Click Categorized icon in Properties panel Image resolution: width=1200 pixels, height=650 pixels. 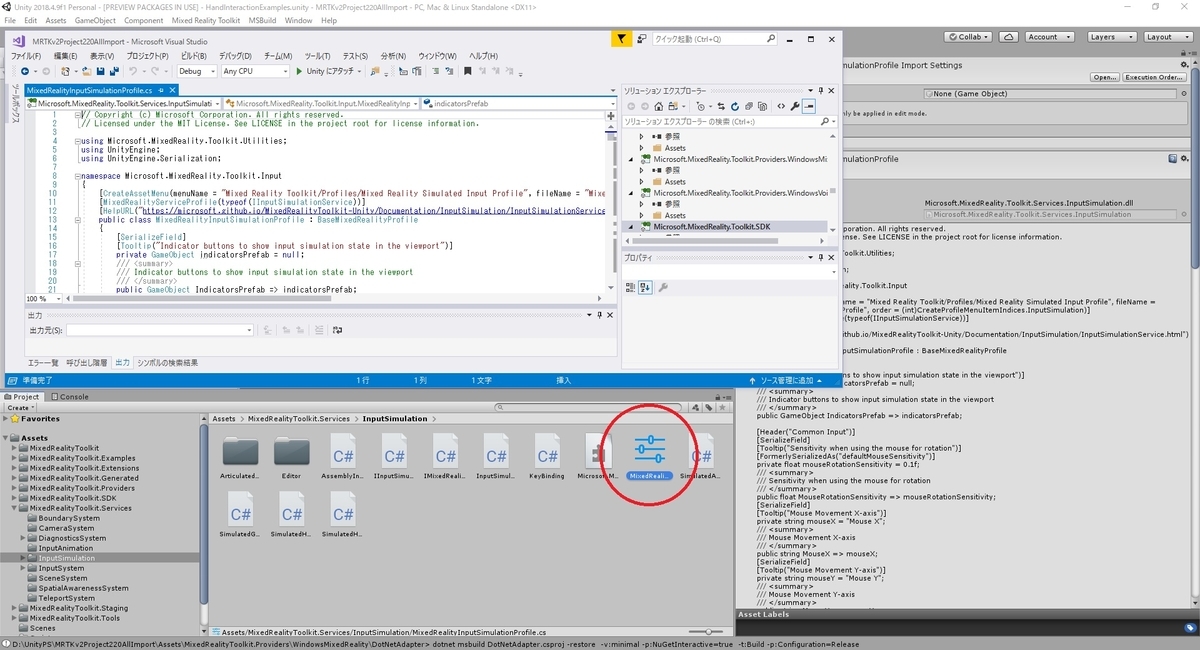(x=631, y=288)
